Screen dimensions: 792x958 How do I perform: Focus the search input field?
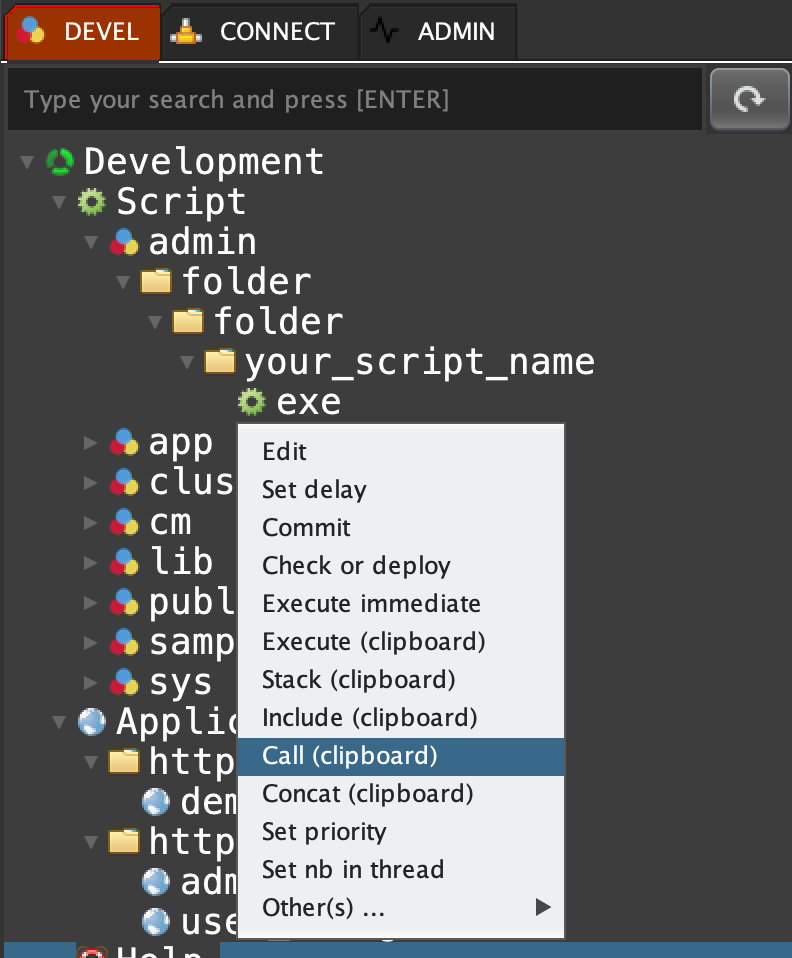tap(350, 100)
